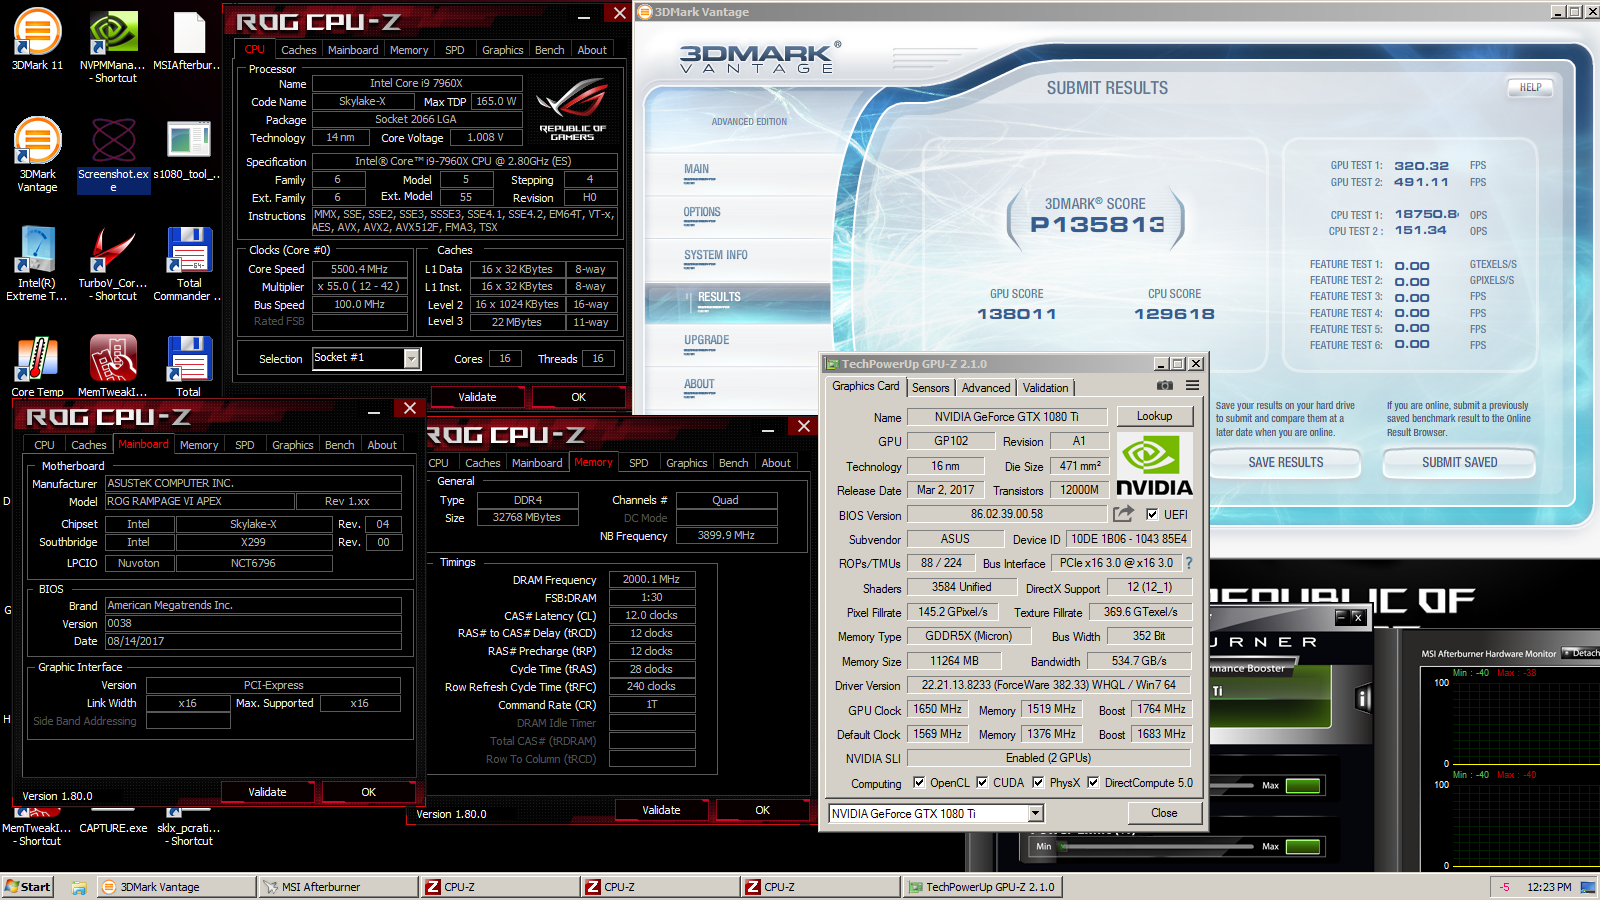Toggle the PhysX checkbox
Screen dimensions: 1600x900
(x=1038, y=783)
